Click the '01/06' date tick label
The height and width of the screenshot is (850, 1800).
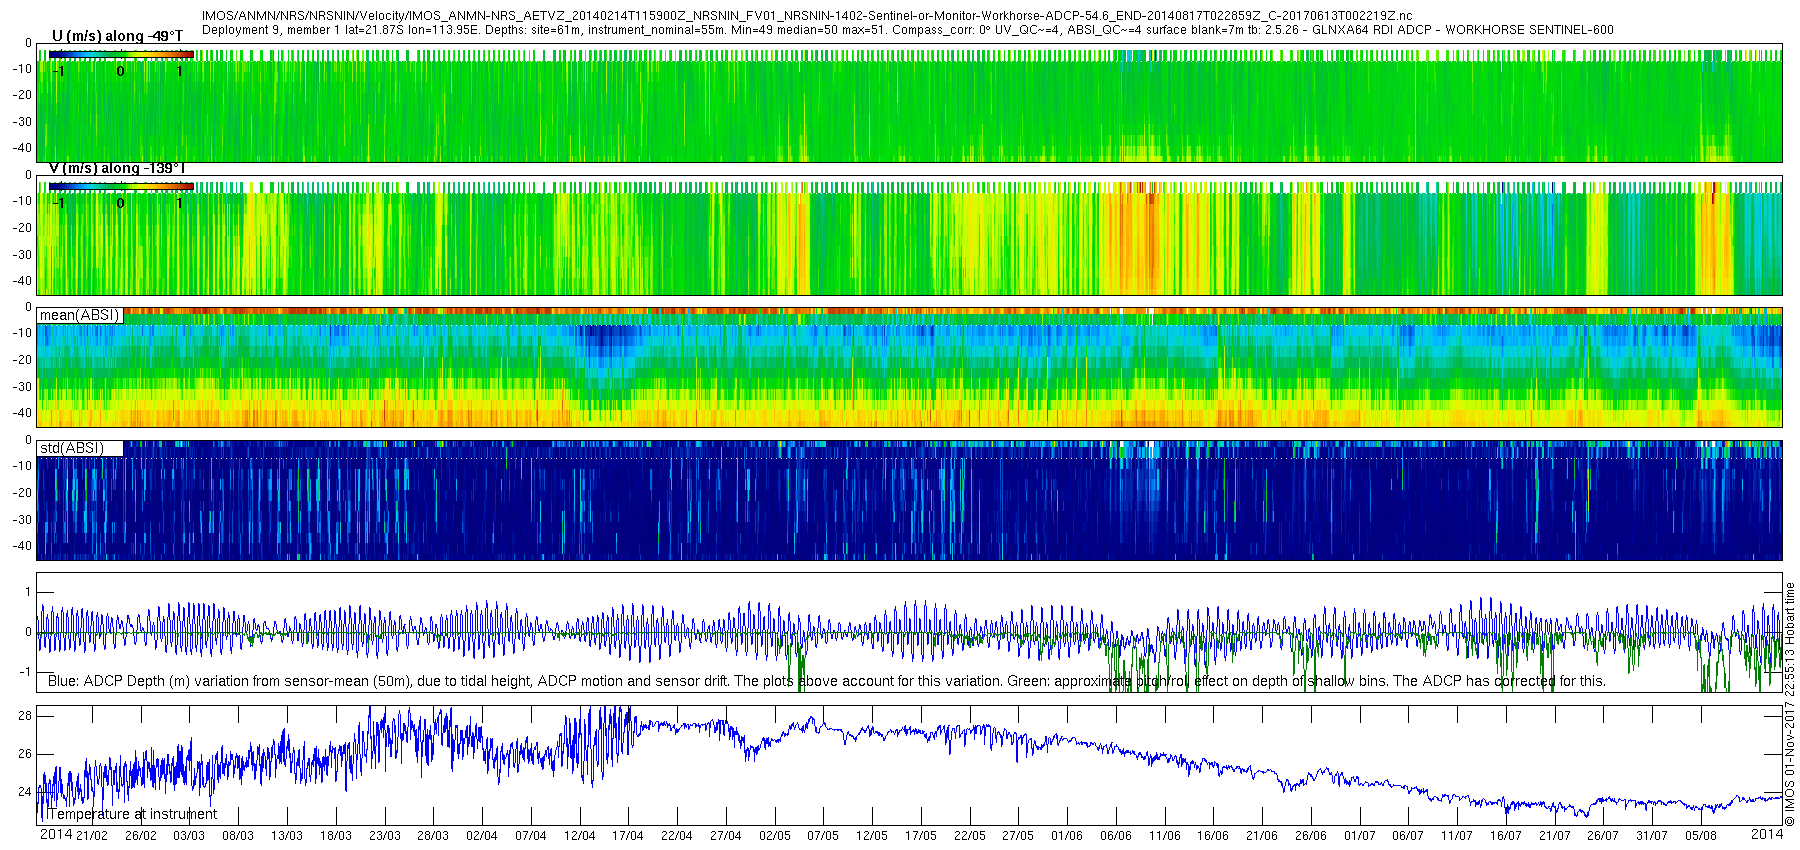tap(1067, 836)
